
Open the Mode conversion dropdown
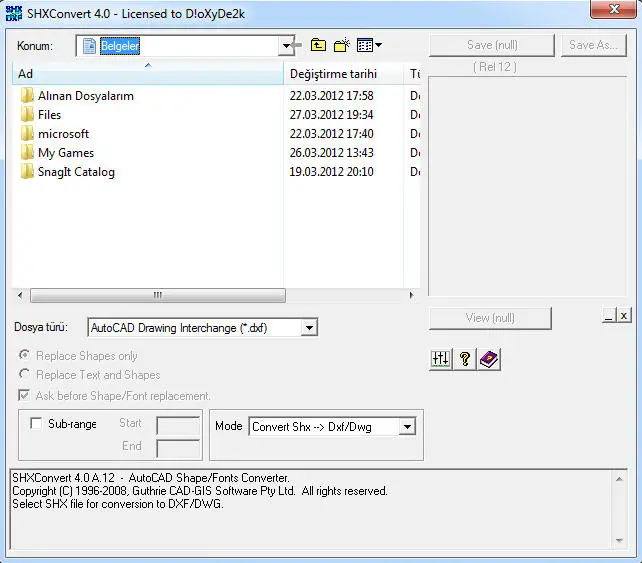coord(407,427)
